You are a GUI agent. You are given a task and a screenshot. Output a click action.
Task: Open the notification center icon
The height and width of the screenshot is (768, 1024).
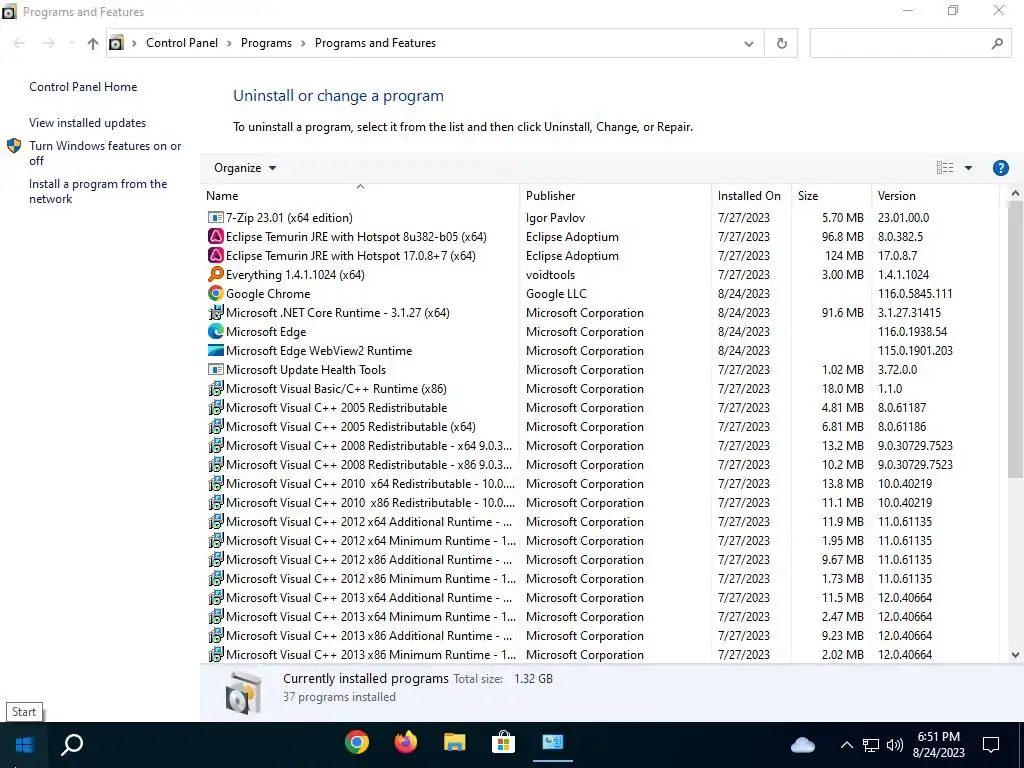coord(991,744)
